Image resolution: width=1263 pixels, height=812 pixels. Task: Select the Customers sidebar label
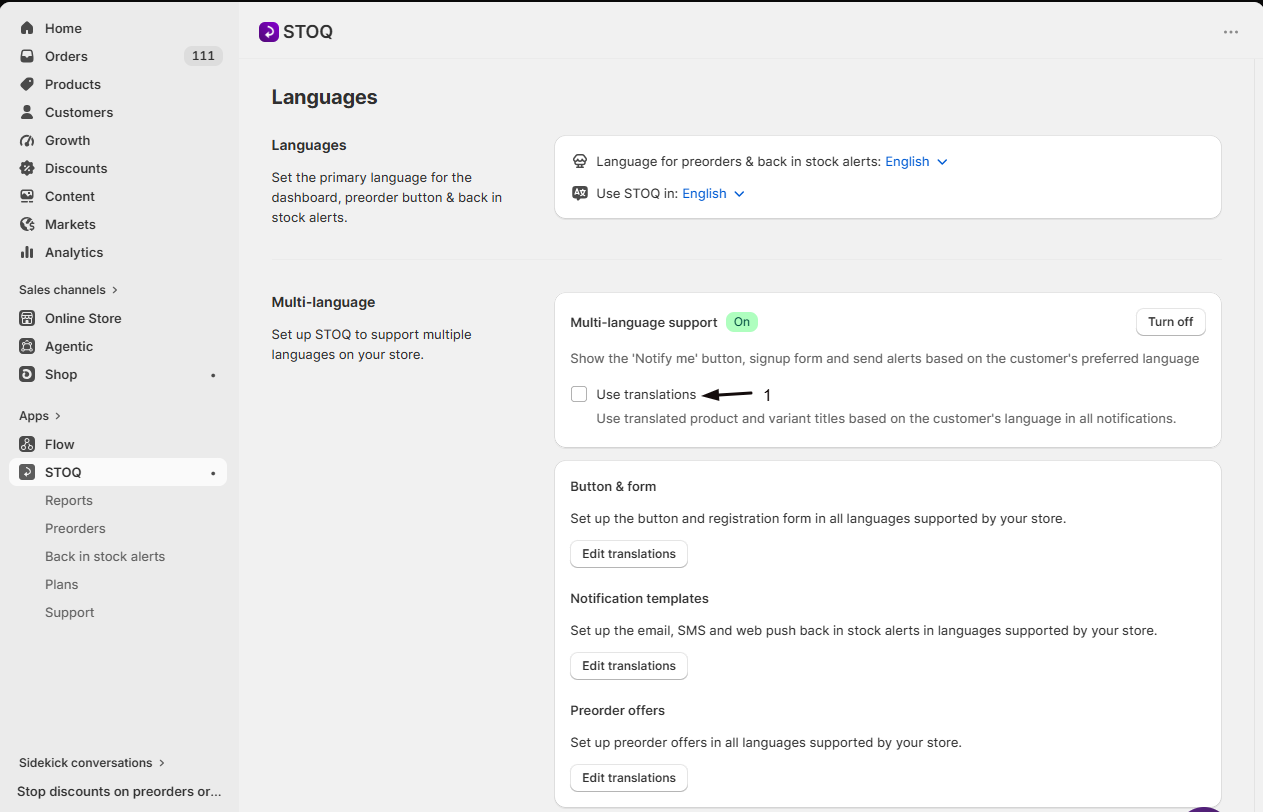[x=79, y=112]
